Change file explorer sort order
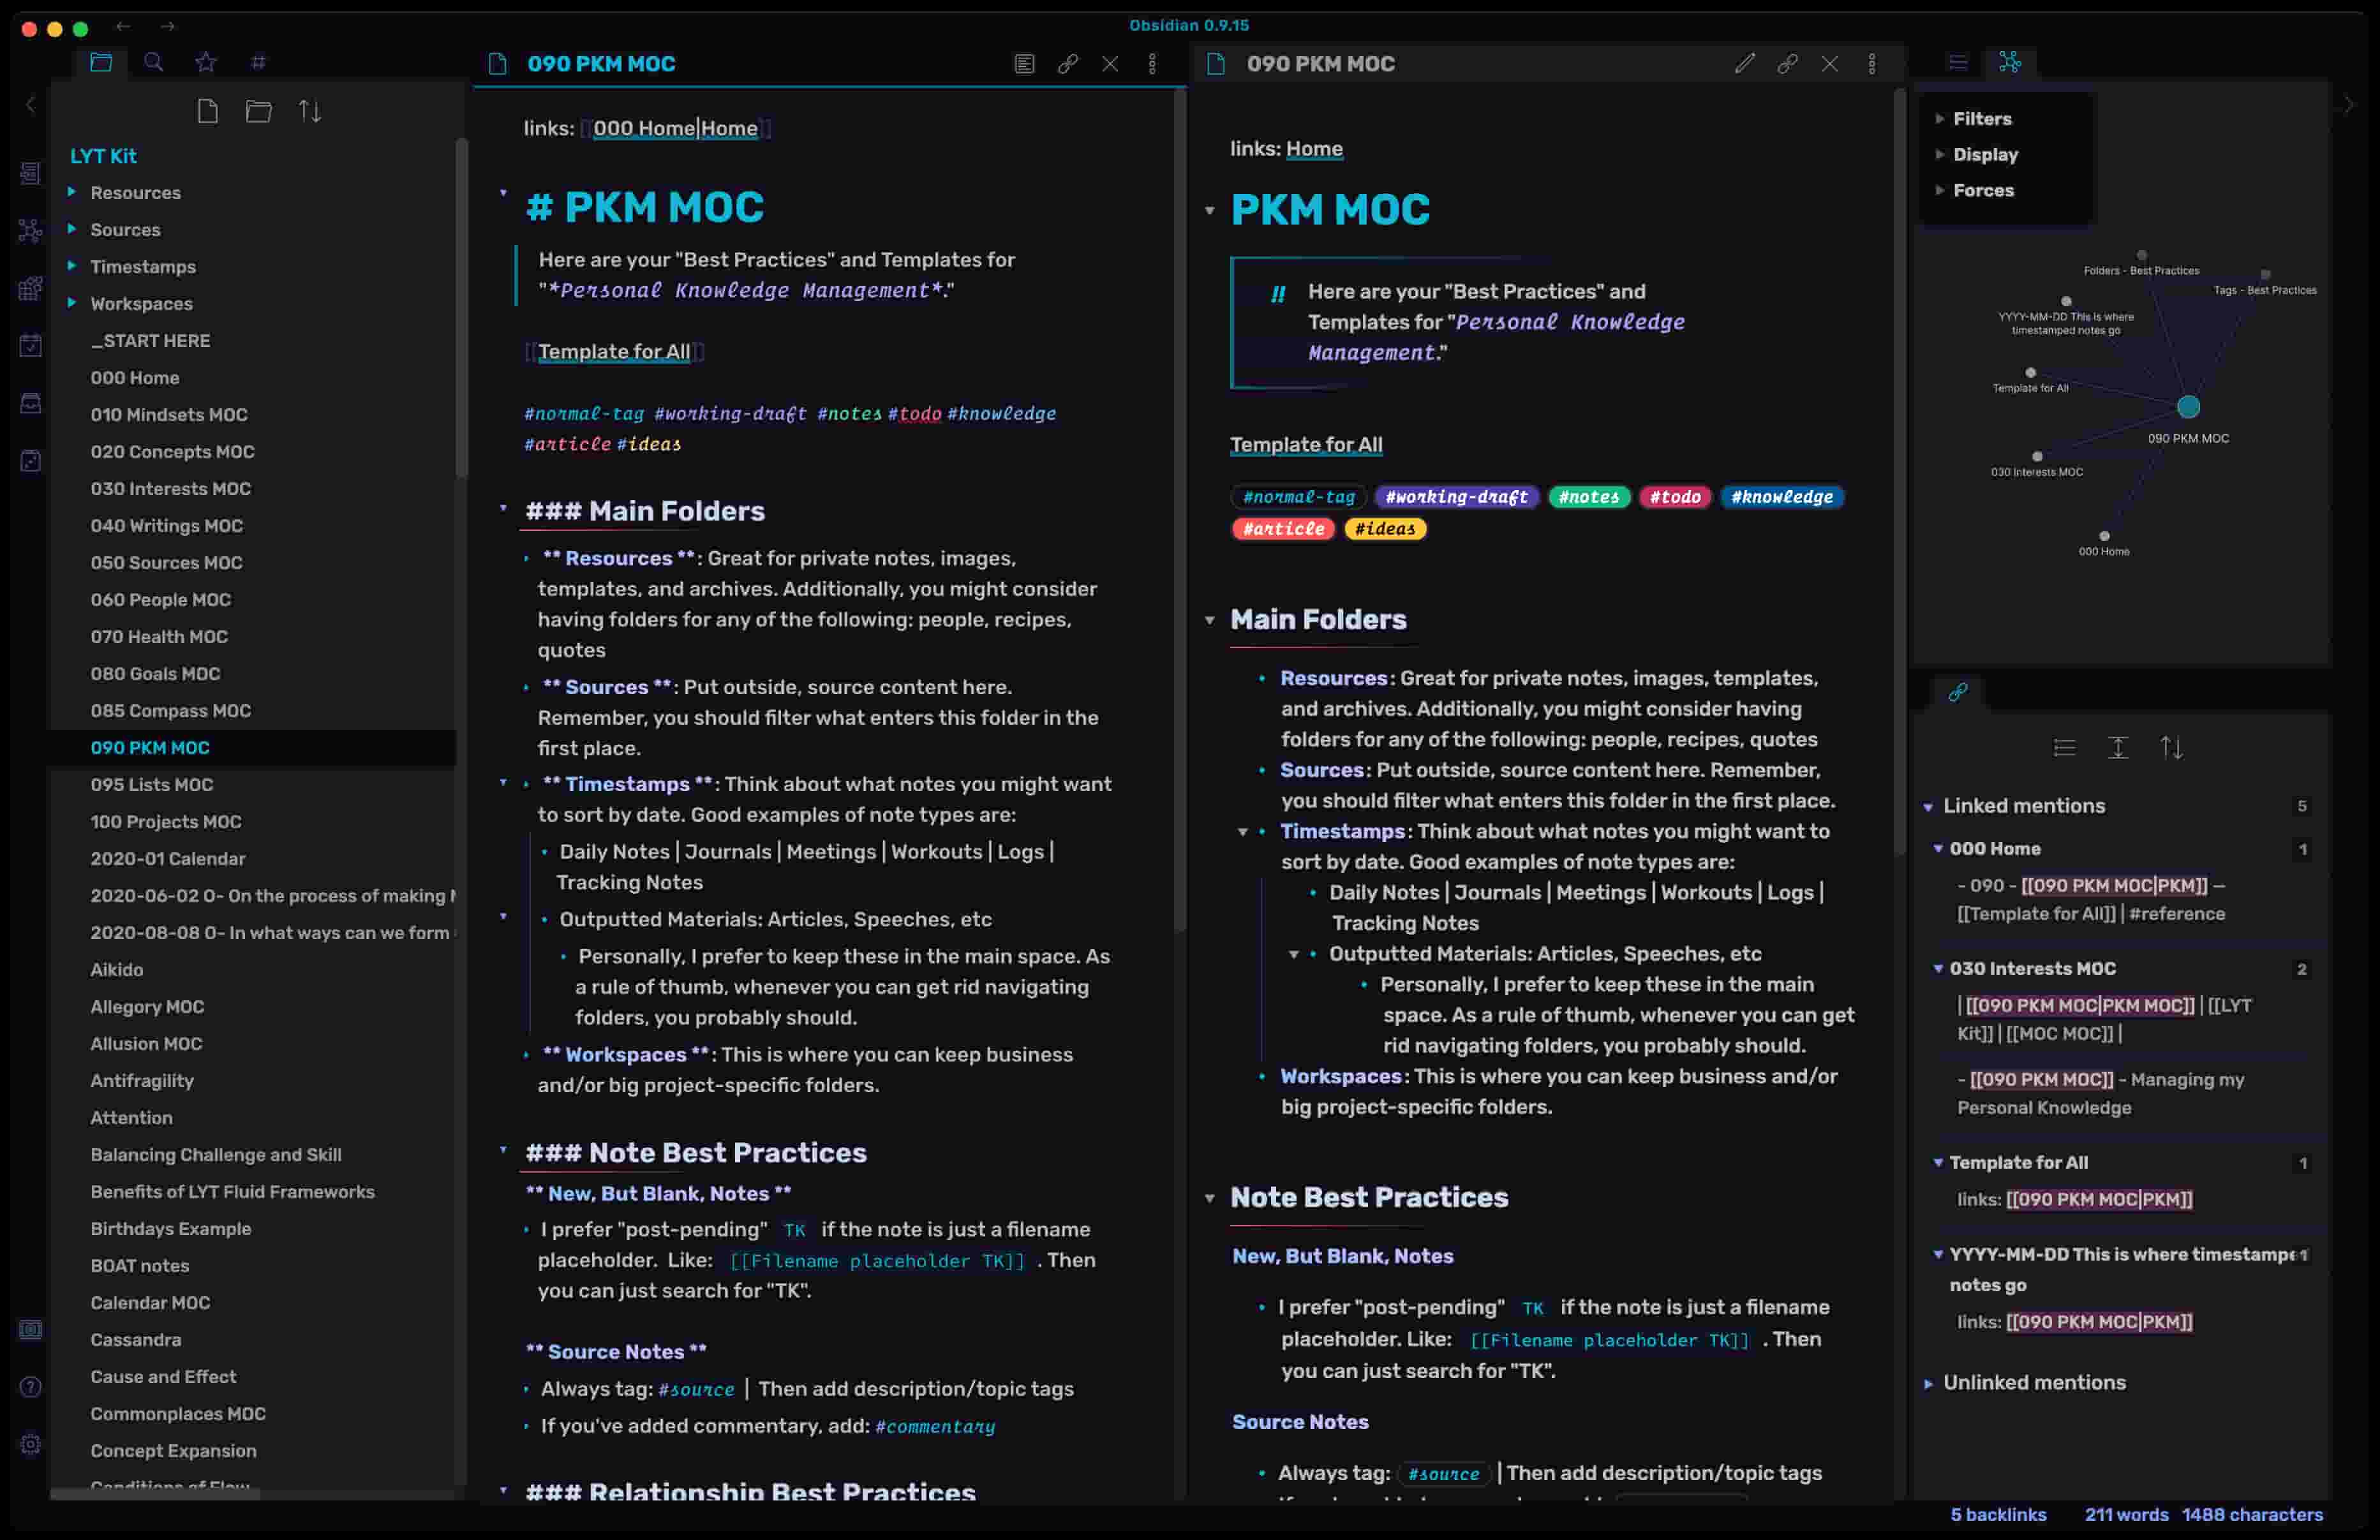This screenshot has width=2380, height=1540. [310, 111]
